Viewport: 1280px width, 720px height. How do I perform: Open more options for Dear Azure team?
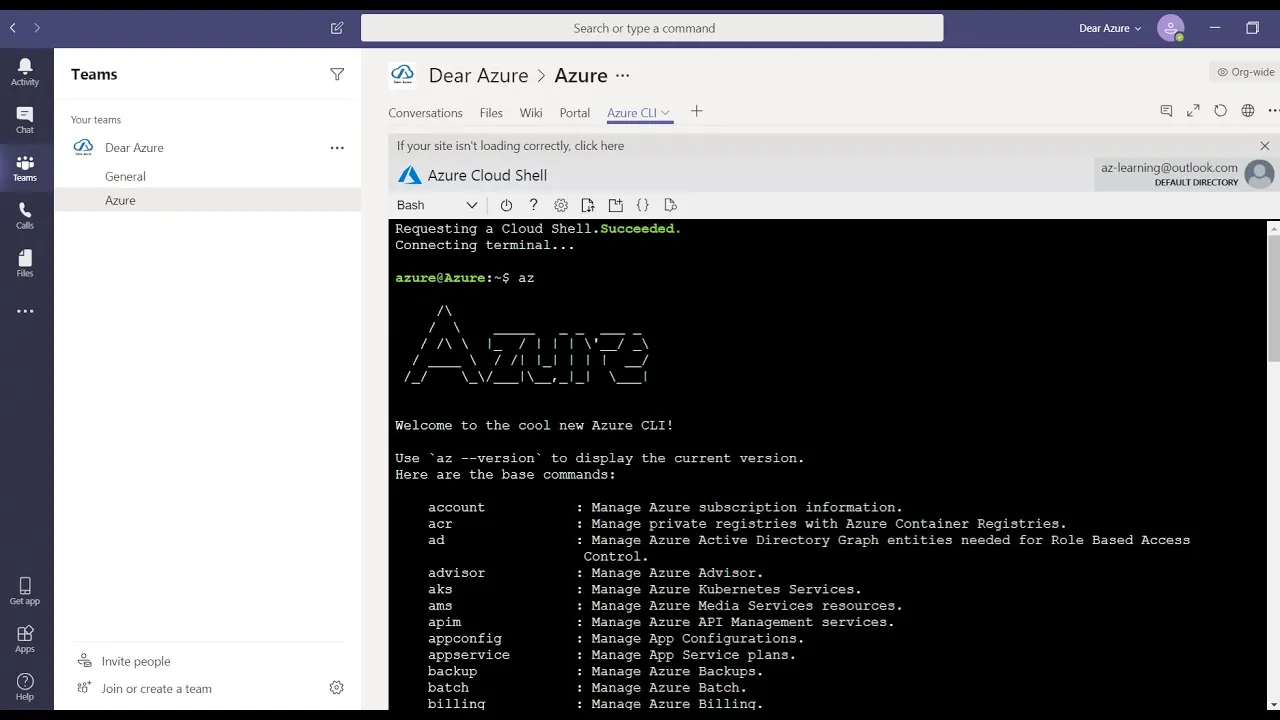pyautogui.click(x=337, y=148)
